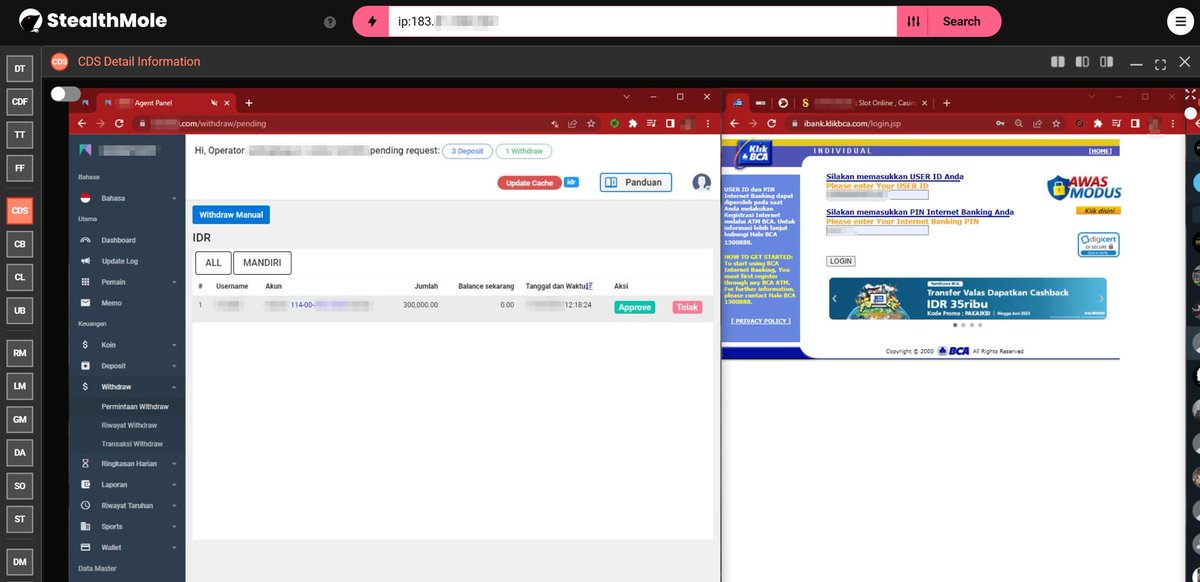The width and height of the screenshot is (1200, 582).
Task: Click the 1 Withdraw pending badge
Action: point(524,151)
